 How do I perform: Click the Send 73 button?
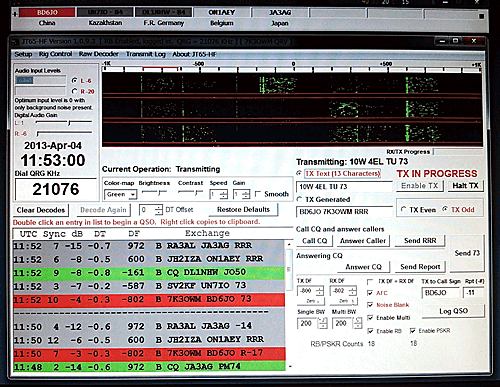click(x=467, y=253)
